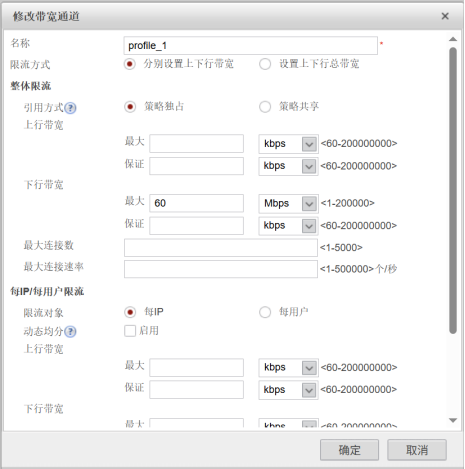Click the 下行带宽 最大 field with 60
Image resolution: width=465 pixels, height=469 pixels.
click(x=196, y=203)
